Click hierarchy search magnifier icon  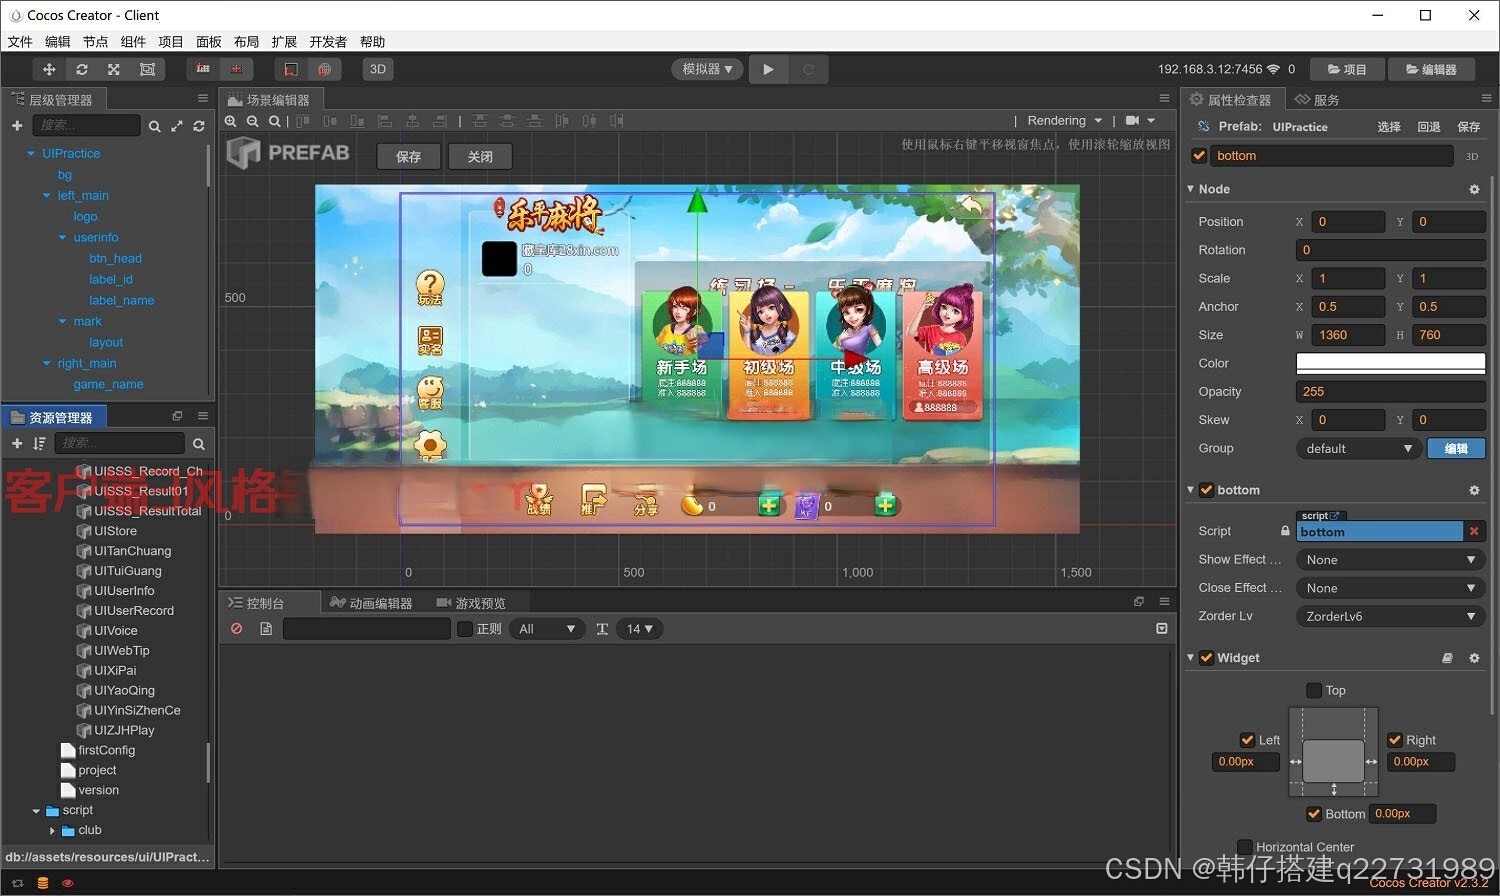pyautogui.click(x=154, y=126)
